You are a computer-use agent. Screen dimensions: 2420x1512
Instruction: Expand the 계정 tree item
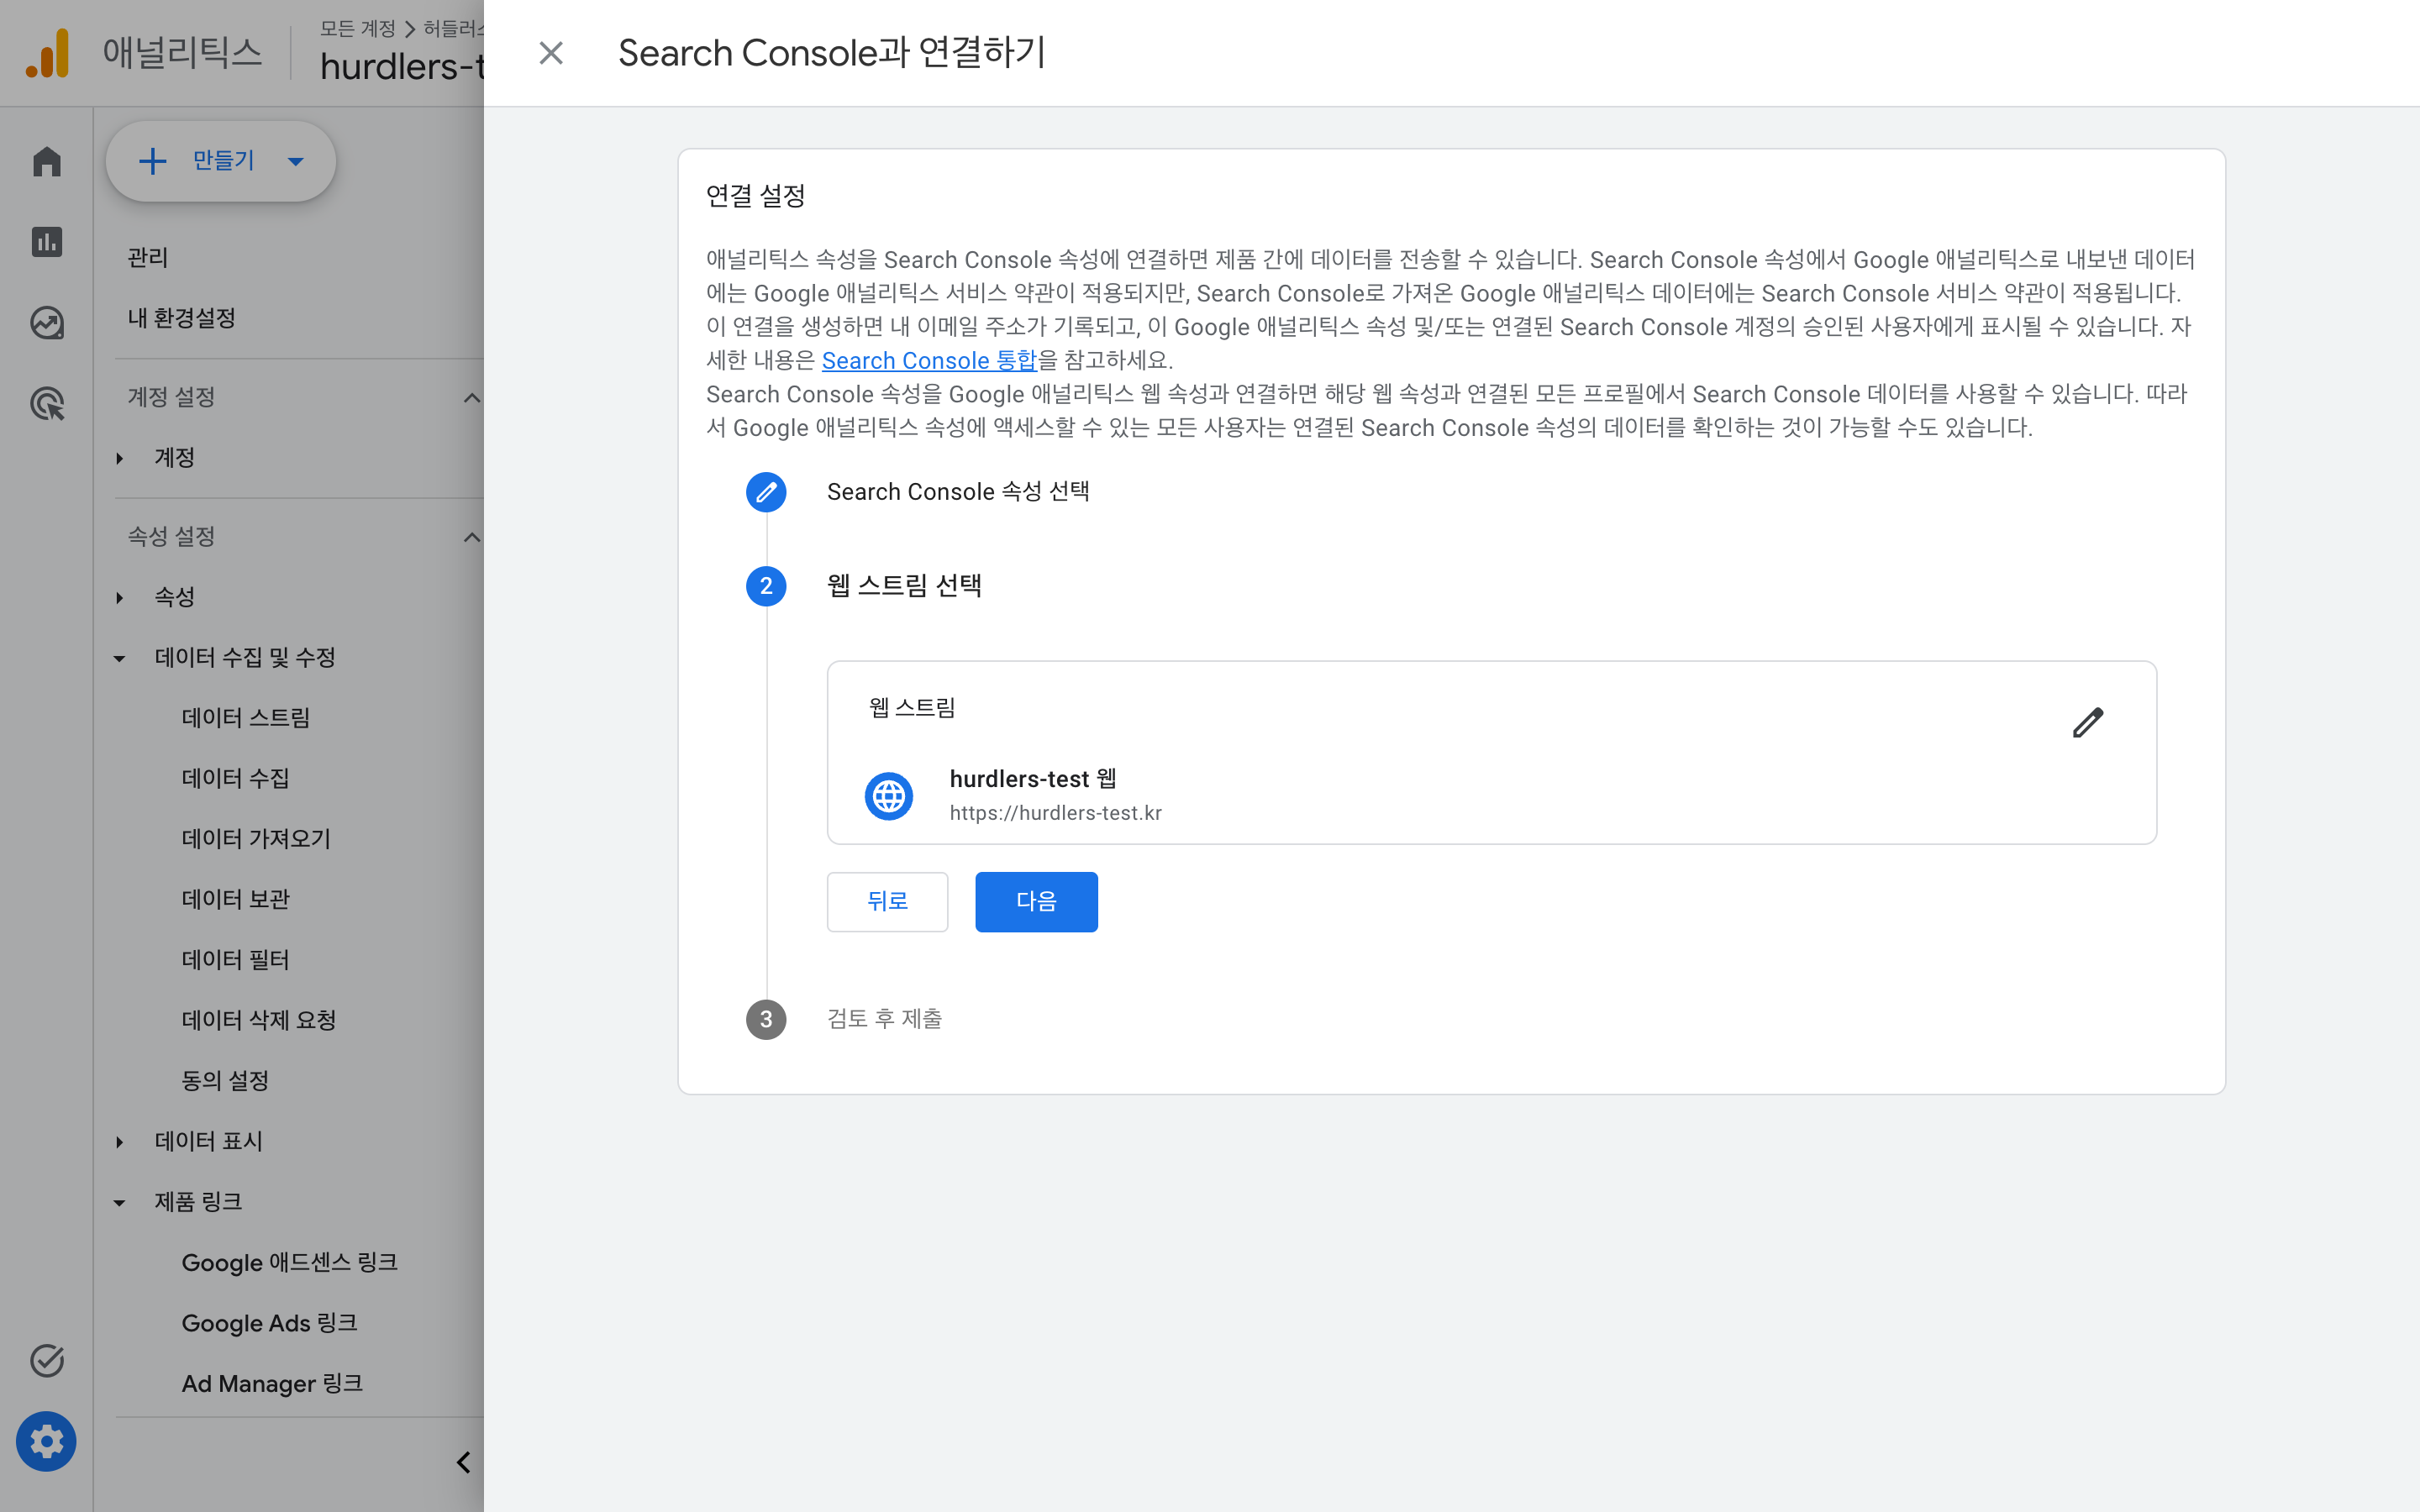point(119,458)
